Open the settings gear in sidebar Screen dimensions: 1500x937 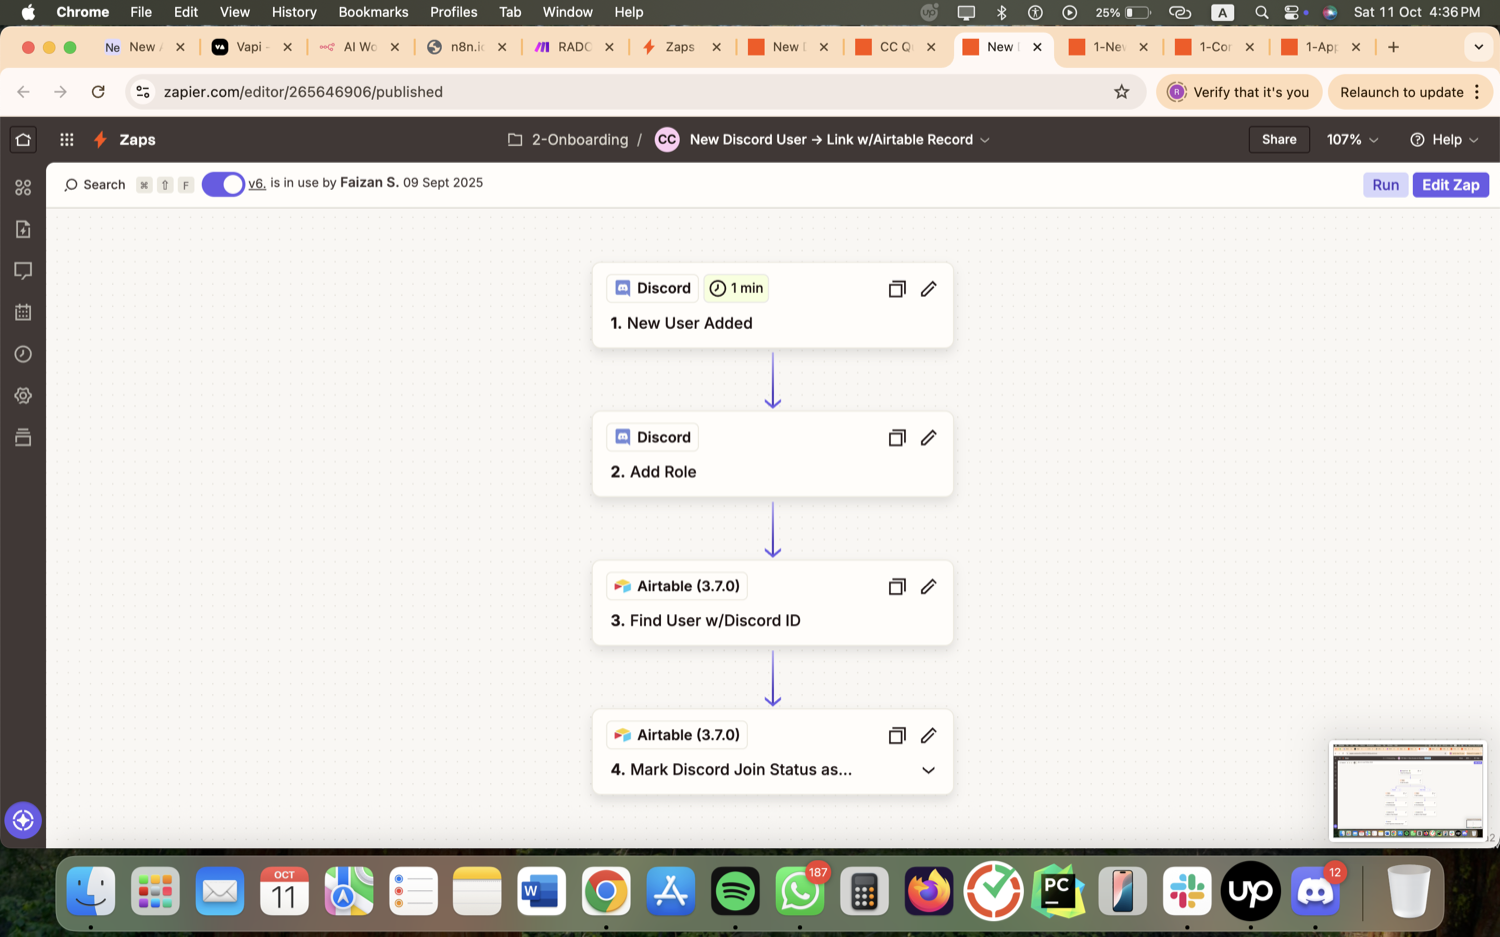point(23,396)
